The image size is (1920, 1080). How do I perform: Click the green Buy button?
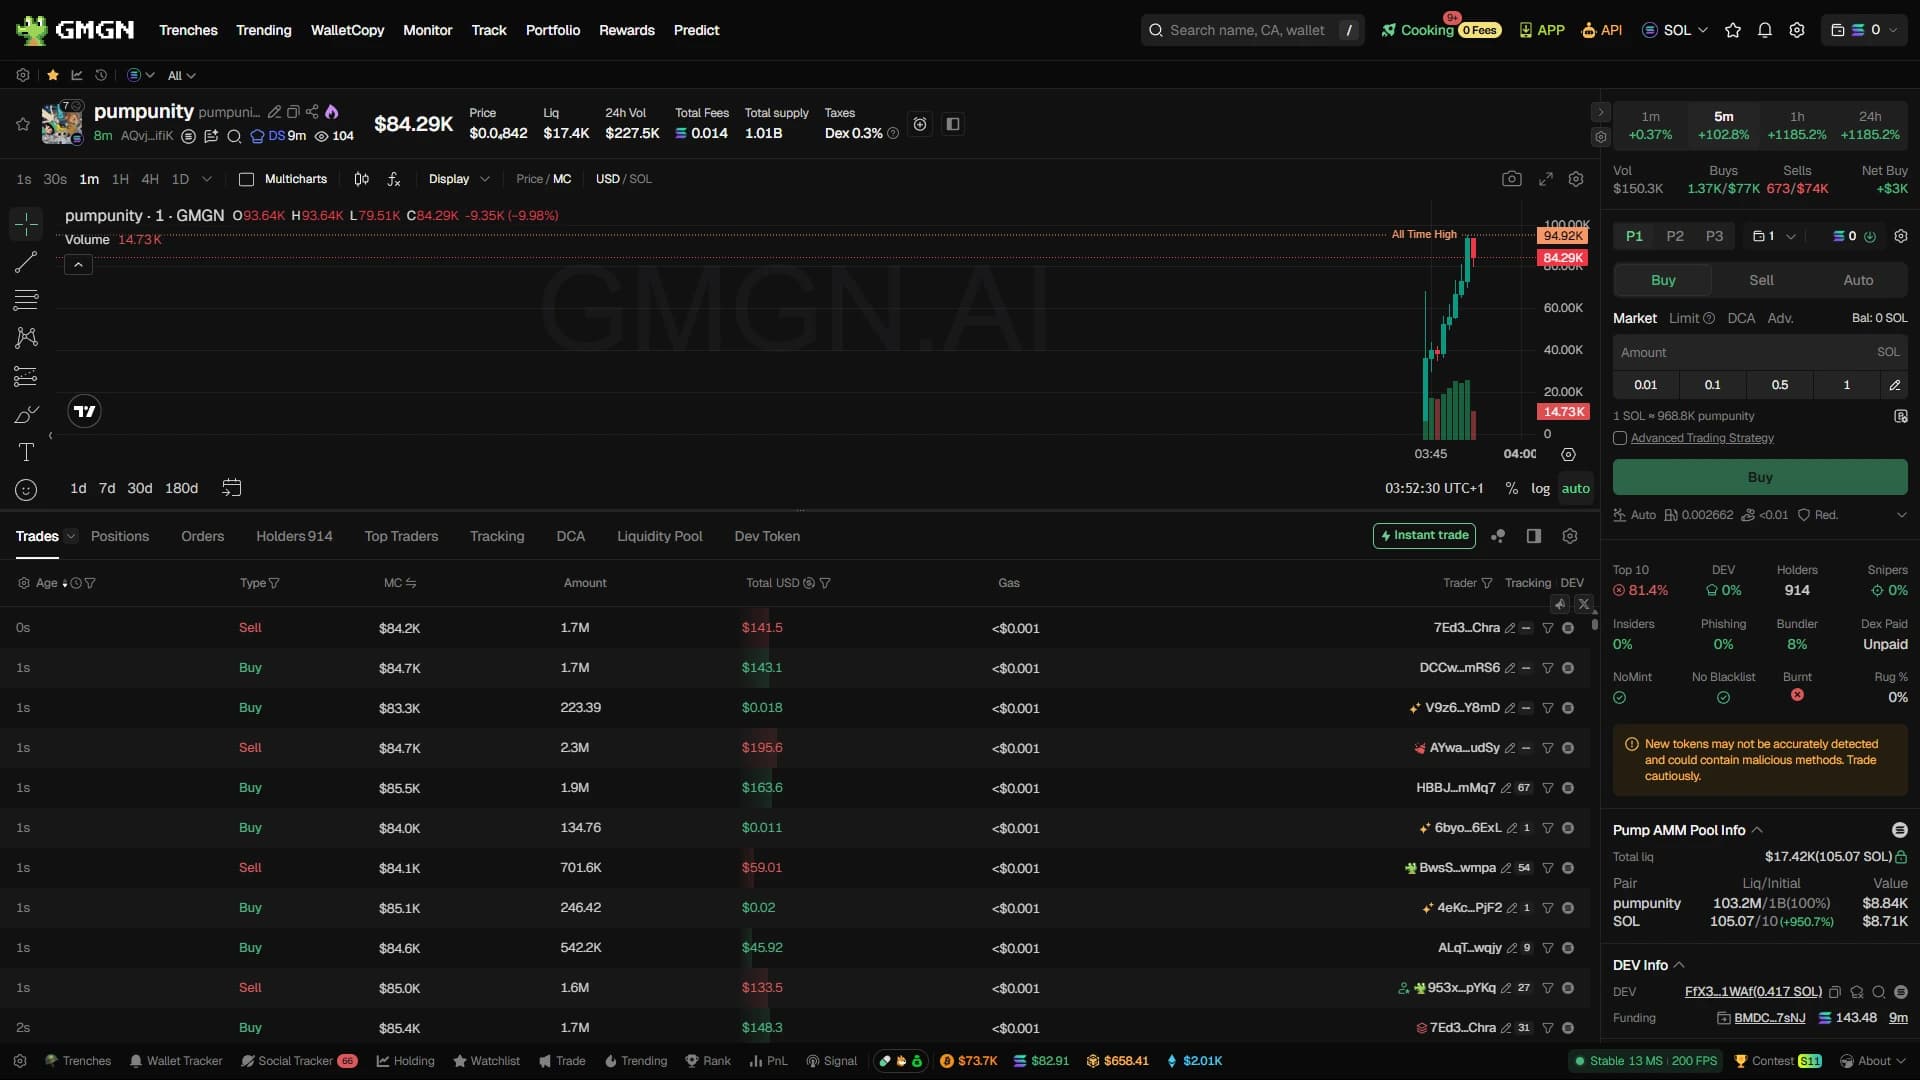1760,477
